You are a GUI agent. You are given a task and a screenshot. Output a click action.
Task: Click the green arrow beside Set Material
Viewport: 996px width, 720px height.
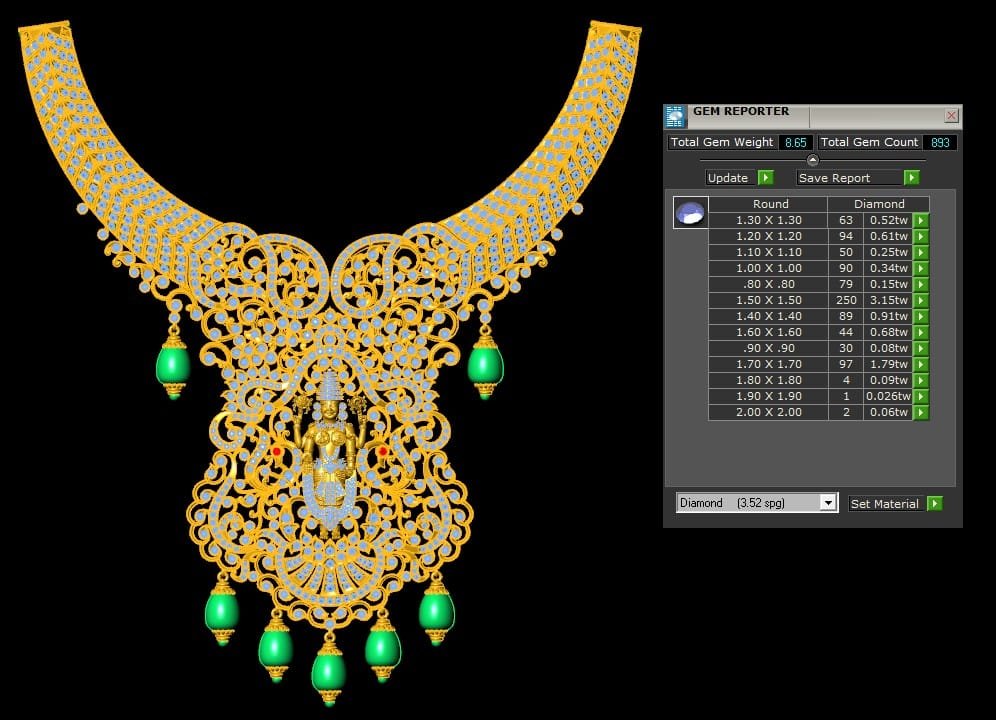(x=934, y=504)
